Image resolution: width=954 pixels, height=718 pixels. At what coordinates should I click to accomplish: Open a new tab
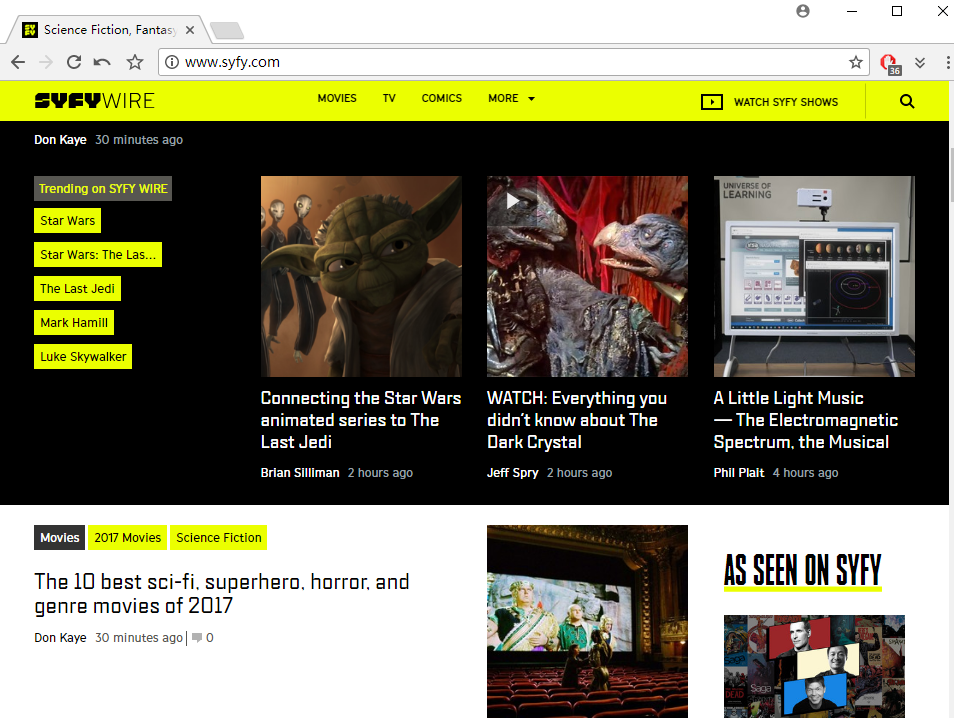click(226, 30)
